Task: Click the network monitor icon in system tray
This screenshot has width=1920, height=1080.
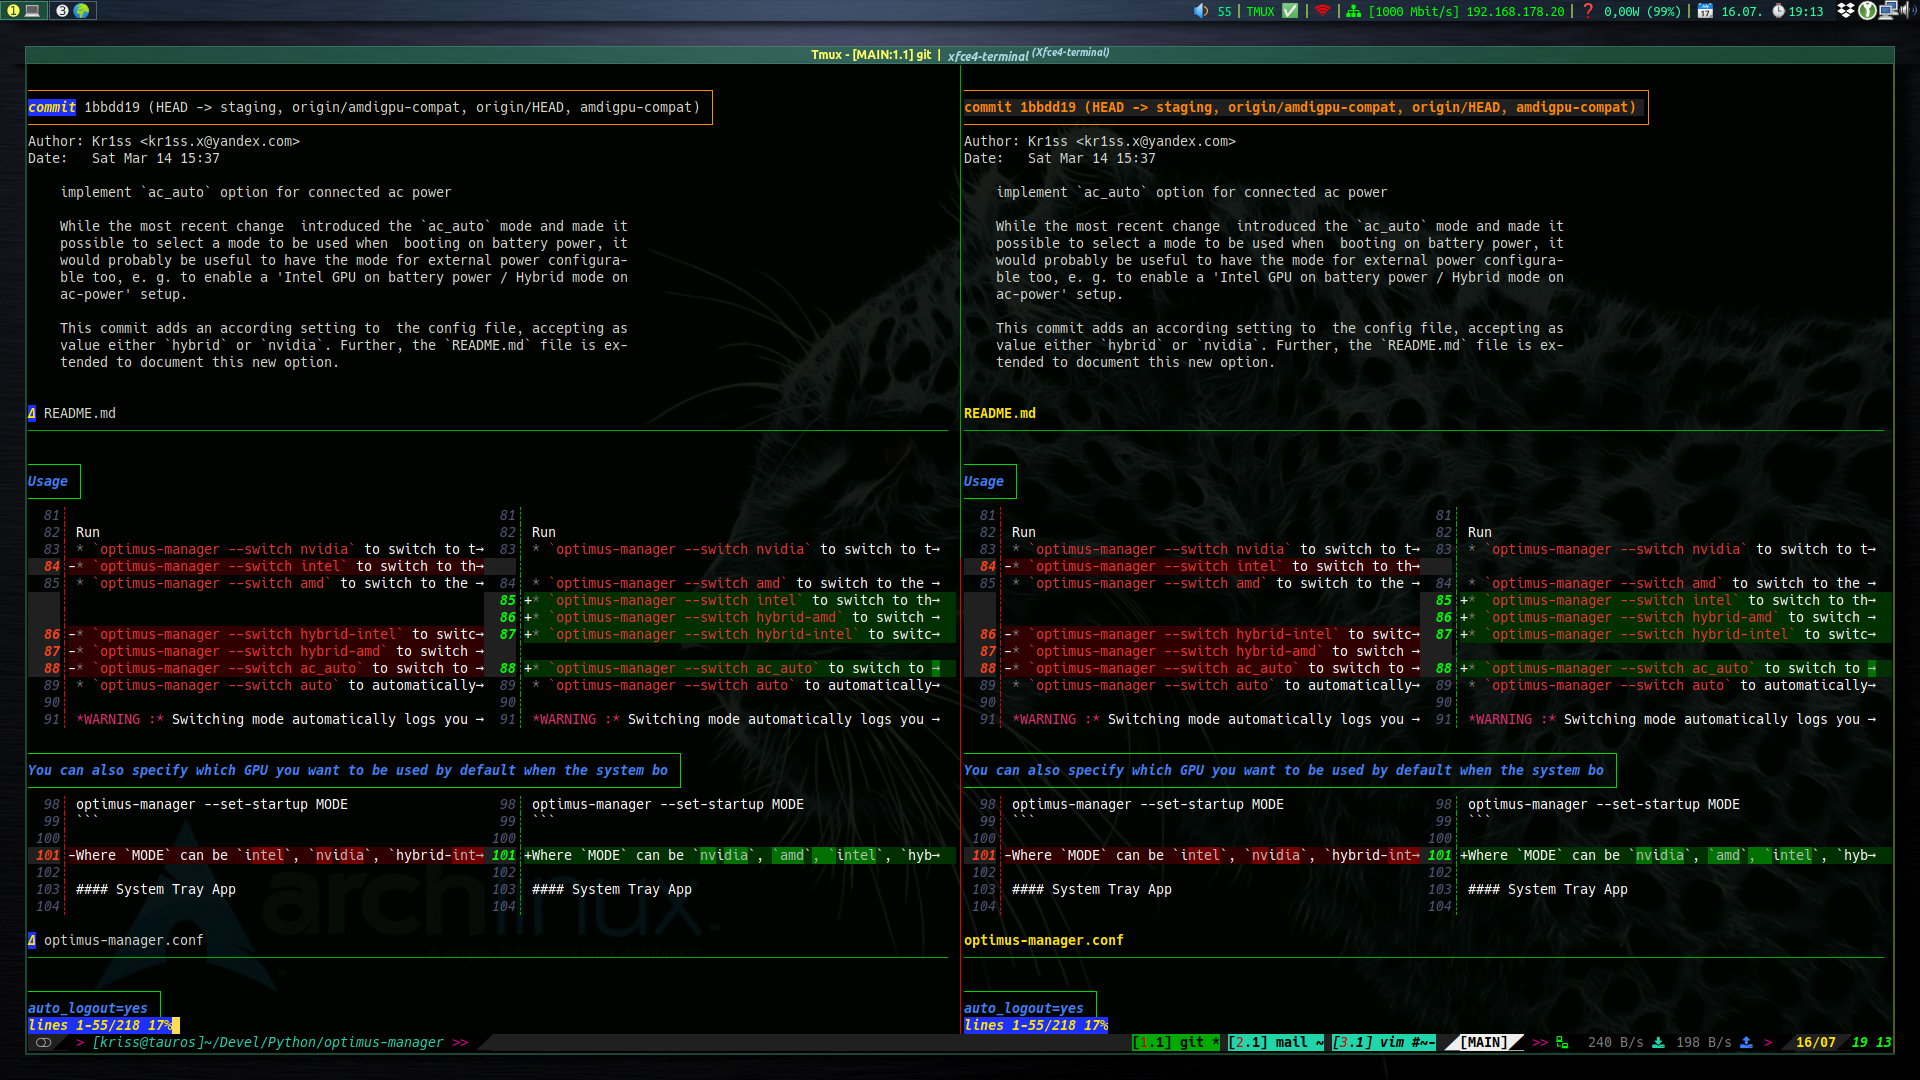Action: pyautogui.click(x=1889, y=11)
